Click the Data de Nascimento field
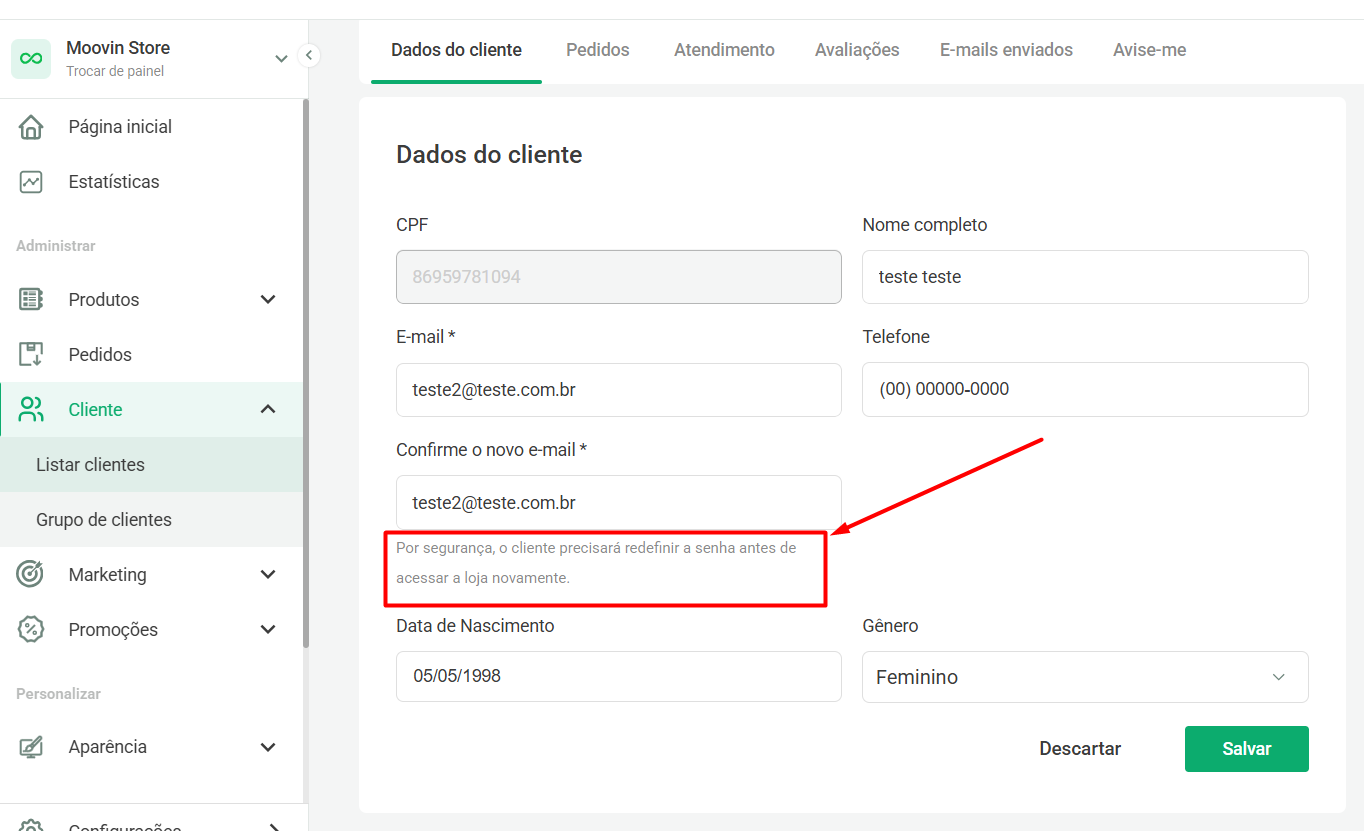Viewport: 1364px width, 831px height. [x=619, y=677]
